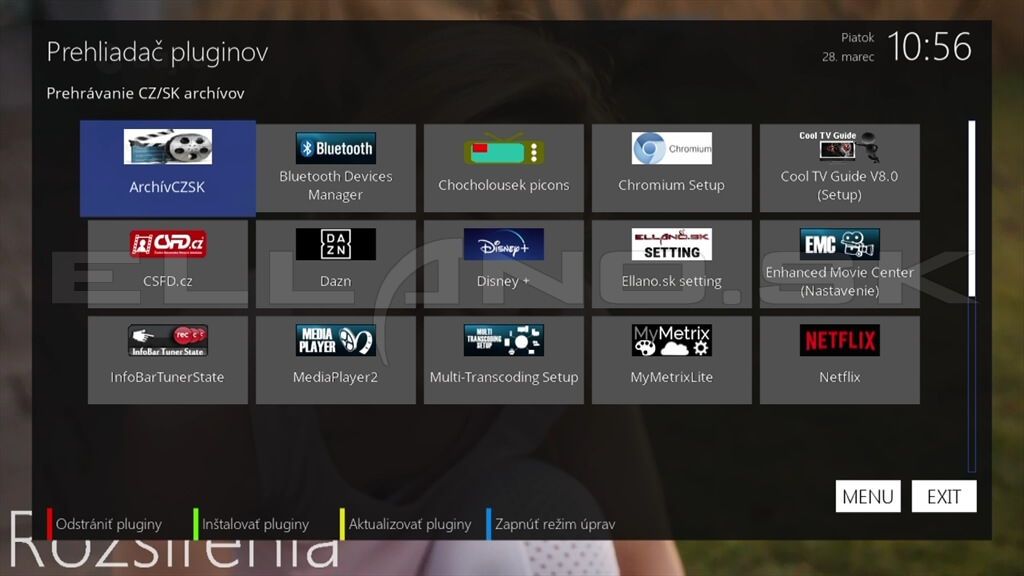
Task: Open Enhanced Movie Center settings
Action: coord(840,264)
